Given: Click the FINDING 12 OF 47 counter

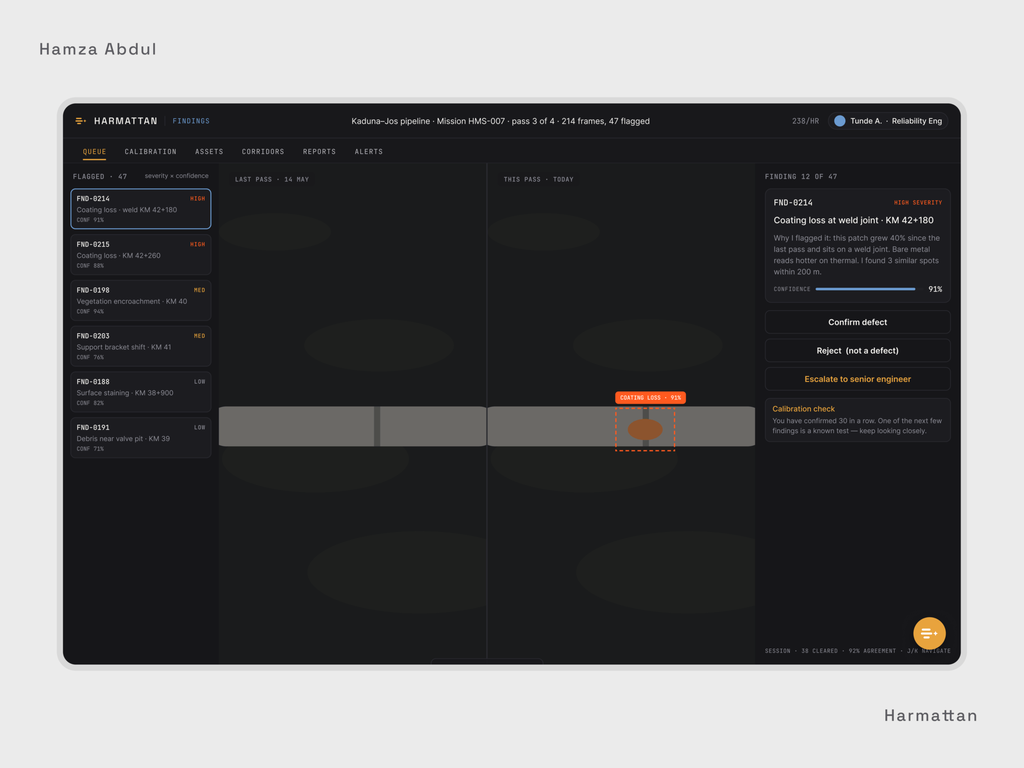Looking at the screenshot, I should click(x=801, y=176).
